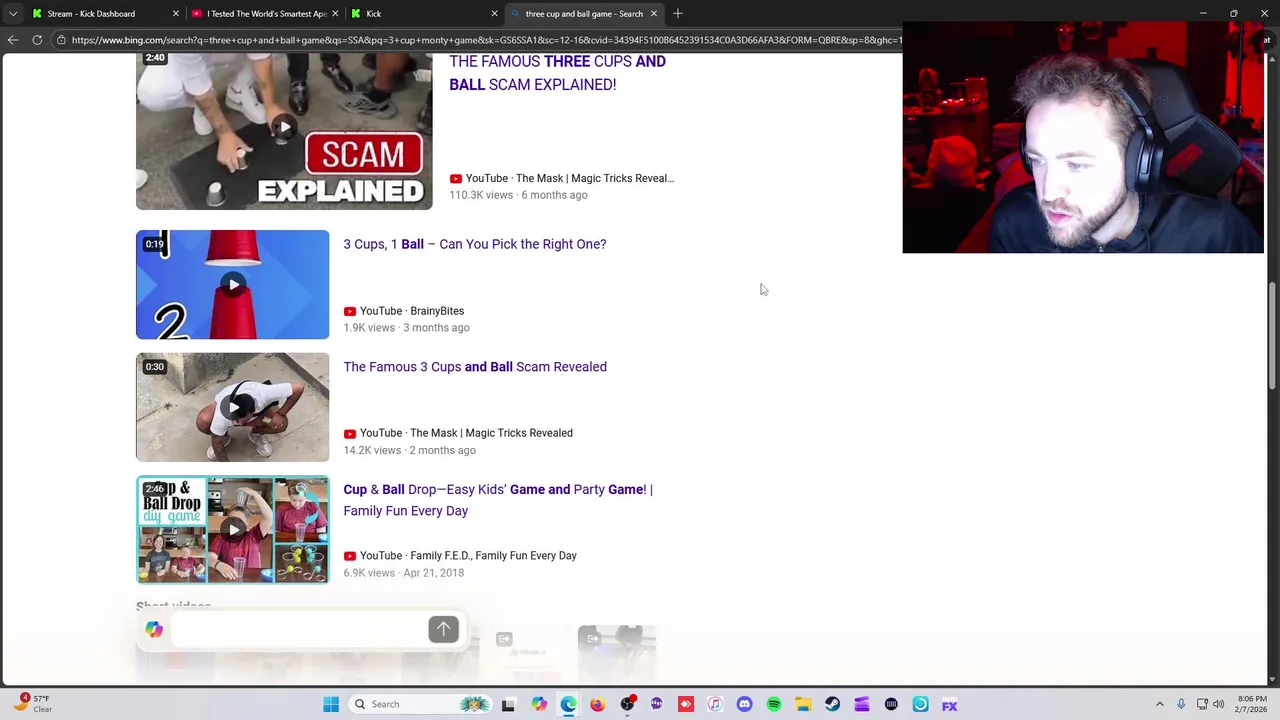The width and height of the screenshot is (1280, 720).
Task: View site info lock icon in address bar
Action: tap(61, 40)
